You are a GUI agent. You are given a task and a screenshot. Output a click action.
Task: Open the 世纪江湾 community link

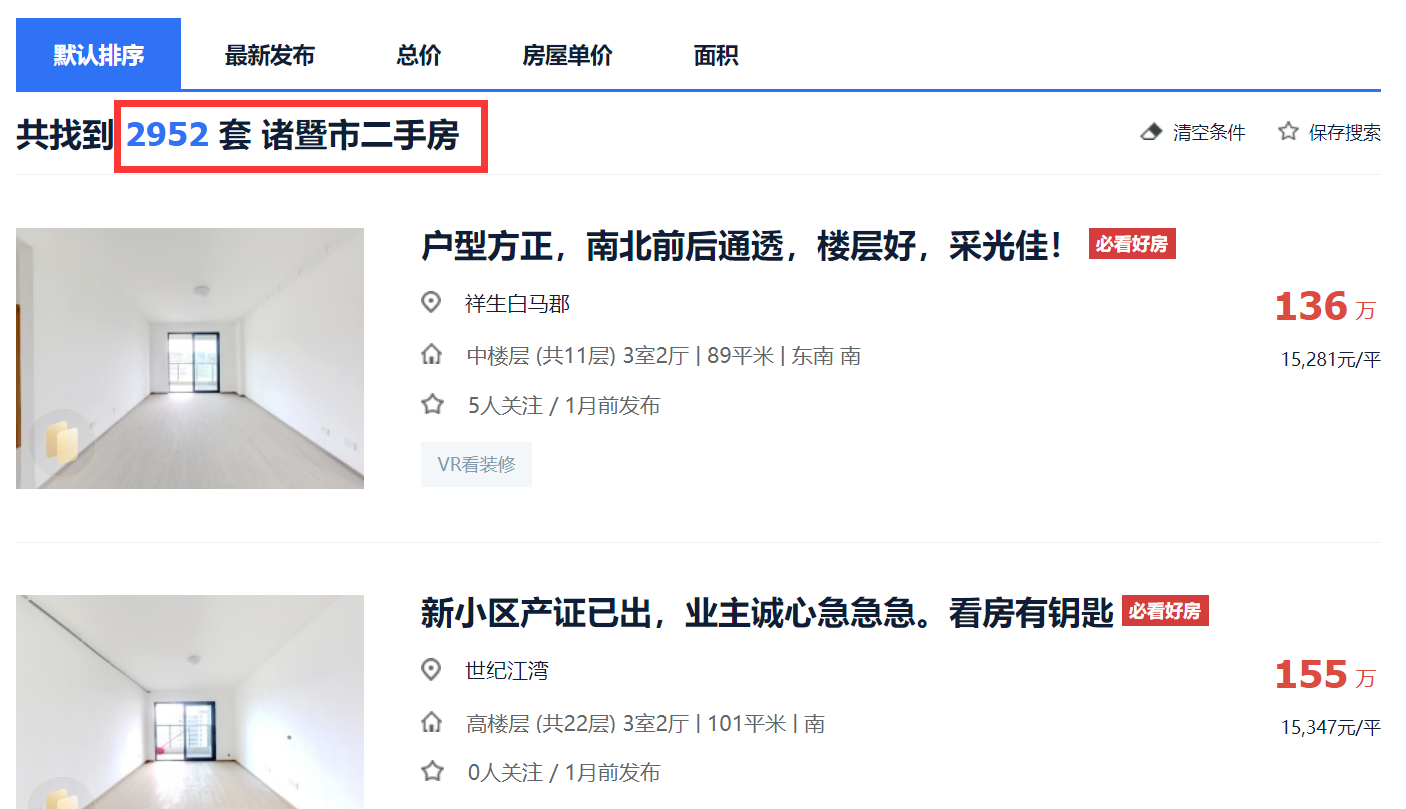point(506,670)
